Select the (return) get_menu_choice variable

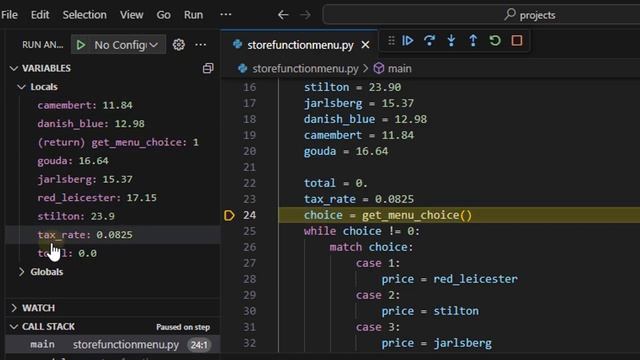point(113,142)
